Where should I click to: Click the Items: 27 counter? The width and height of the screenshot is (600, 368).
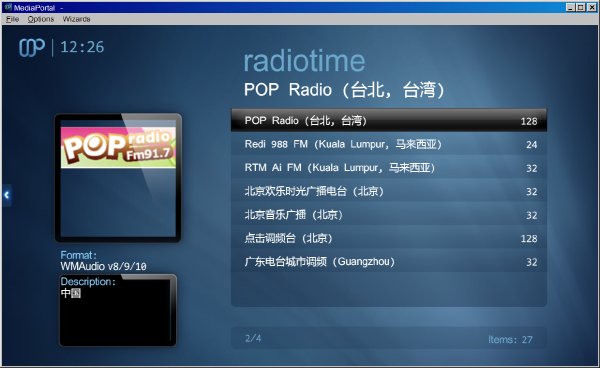[510, 339]
